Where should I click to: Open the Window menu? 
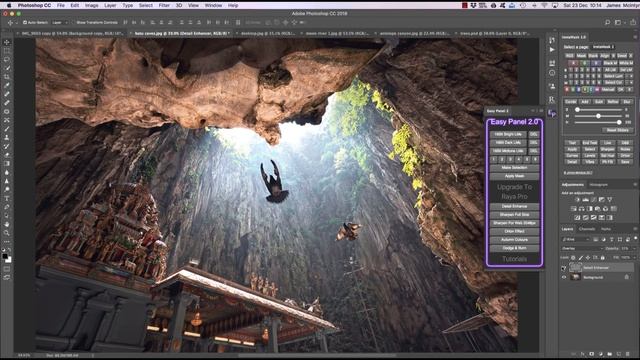tap(213, 5)
